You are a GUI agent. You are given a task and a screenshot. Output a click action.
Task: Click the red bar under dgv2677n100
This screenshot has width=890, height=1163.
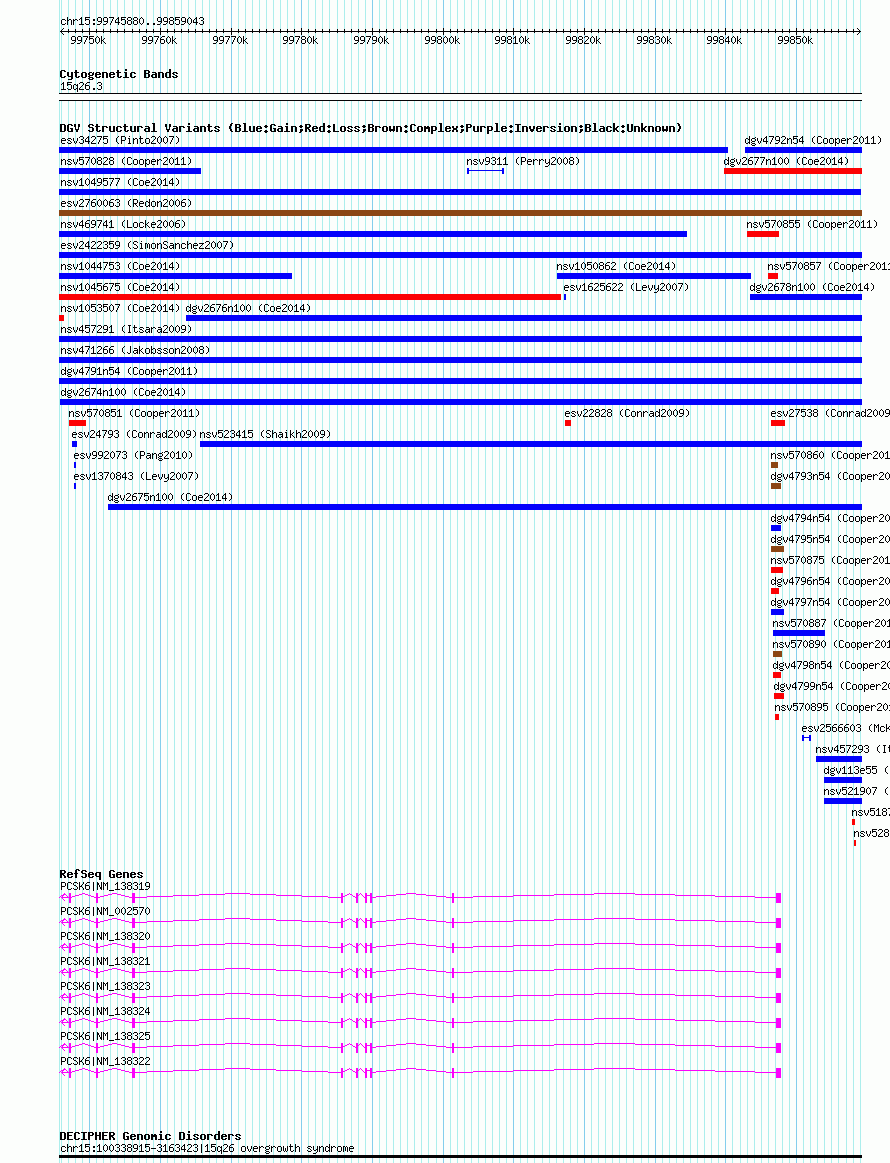[793, 171]
